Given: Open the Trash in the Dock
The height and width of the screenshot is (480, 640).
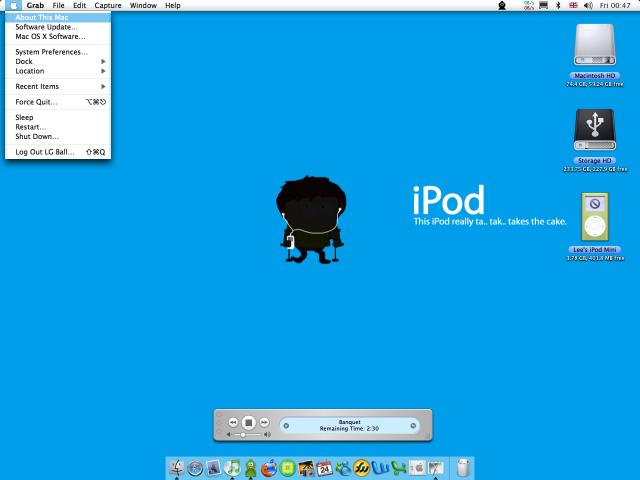Looking at the screenshot, I should pos(463,468).
